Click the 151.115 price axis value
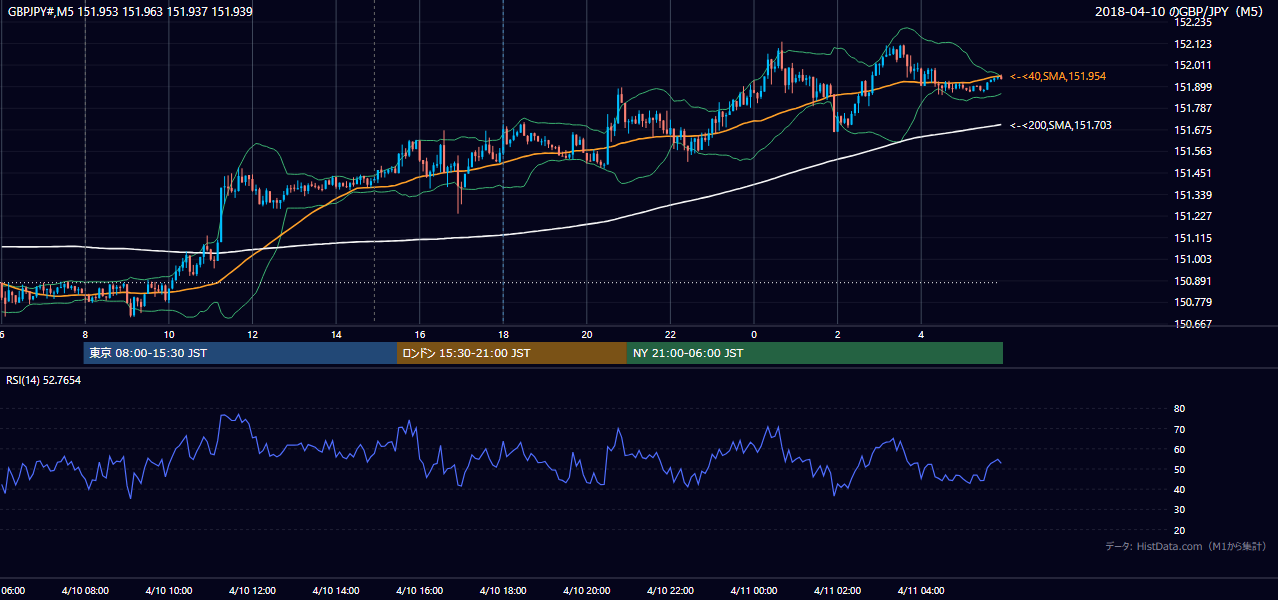Image resolution: width=1278 pixels, height=600 pixels. 1194,238
